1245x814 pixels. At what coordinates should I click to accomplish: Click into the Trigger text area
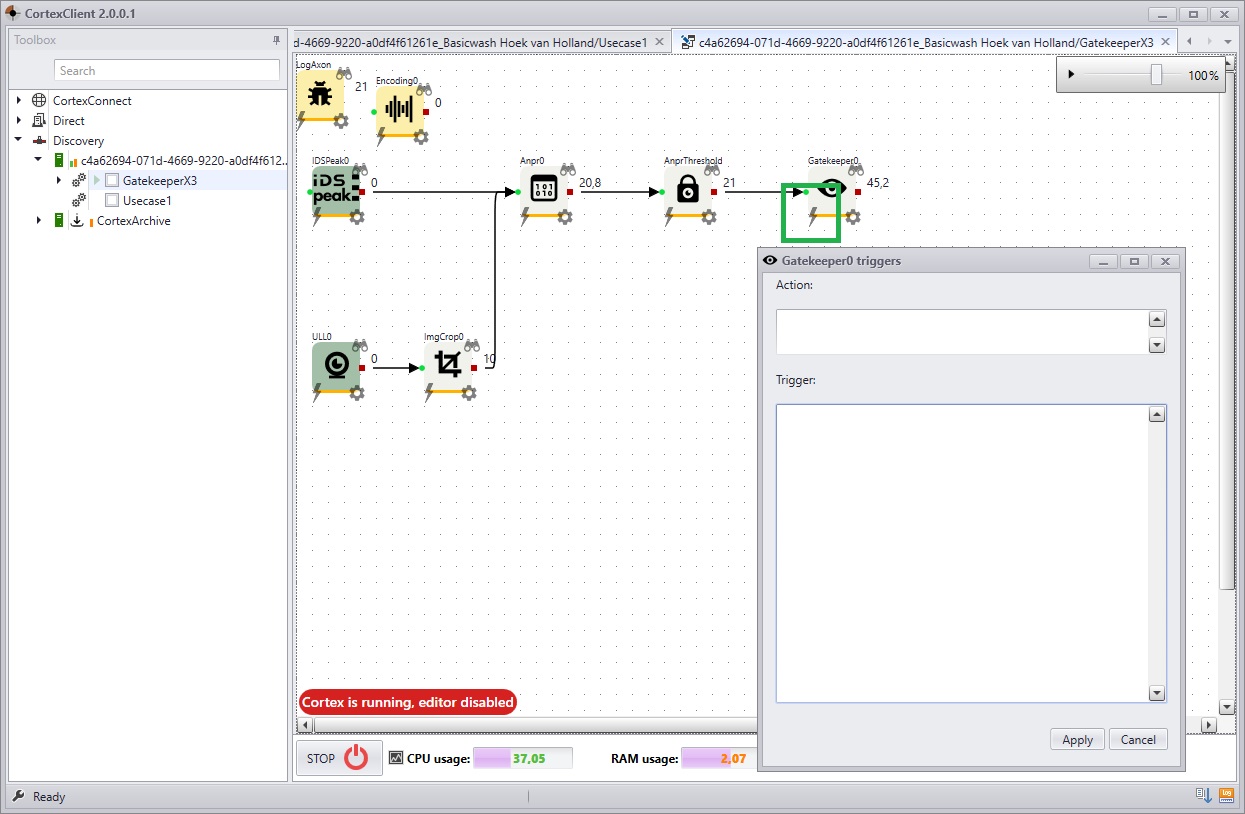coord(963,553)
